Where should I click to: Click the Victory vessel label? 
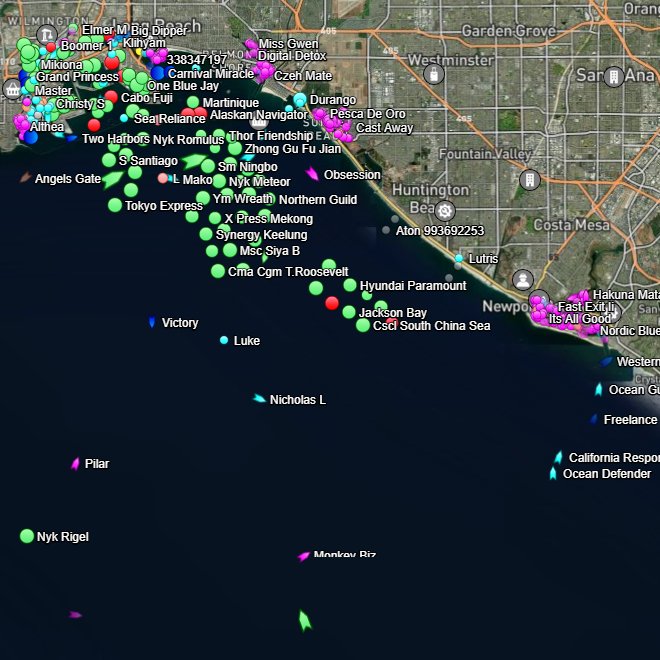point(180,323)
